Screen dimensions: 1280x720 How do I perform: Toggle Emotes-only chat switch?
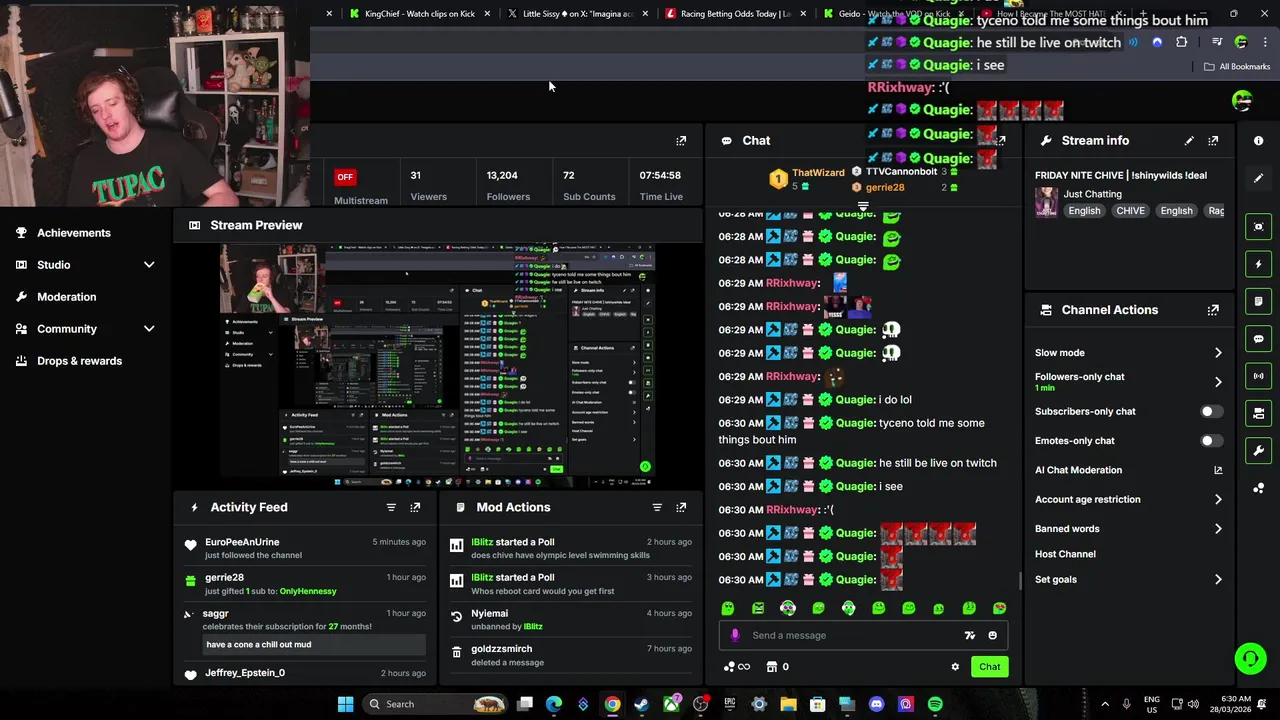pyautogui.click(x=1211, y=441)
